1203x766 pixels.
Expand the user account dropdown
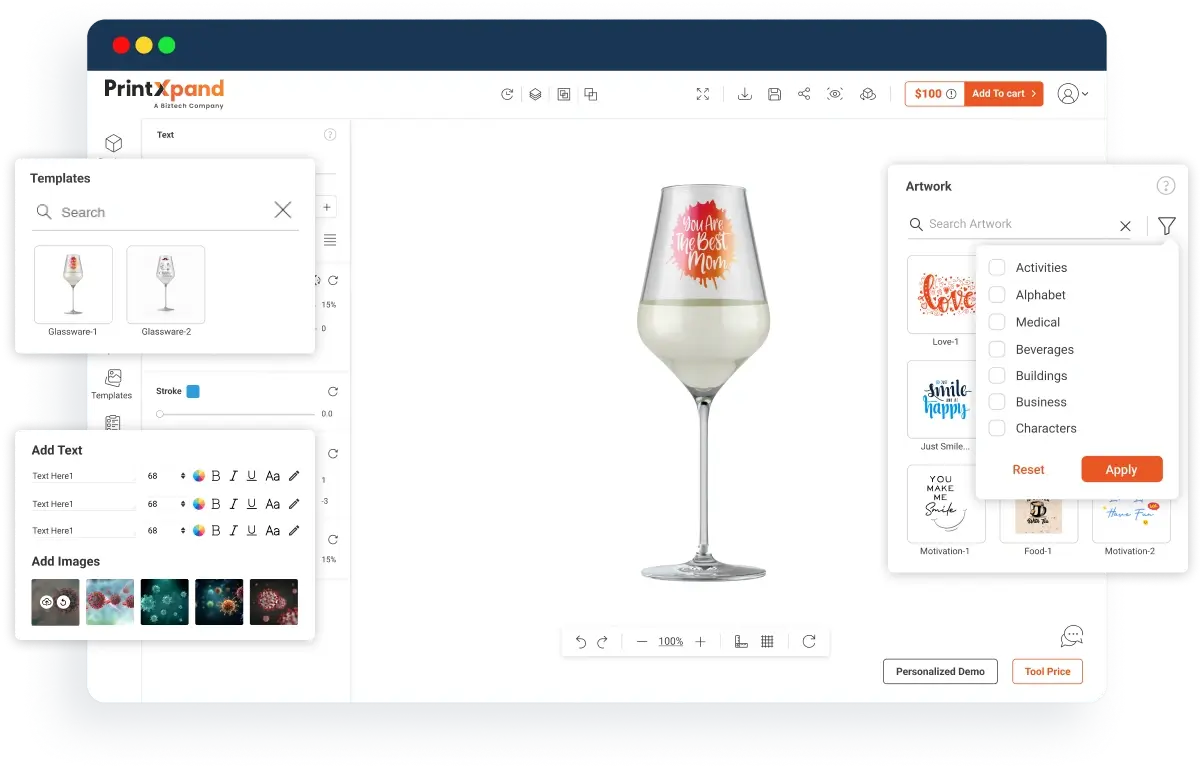point(1072,94)
